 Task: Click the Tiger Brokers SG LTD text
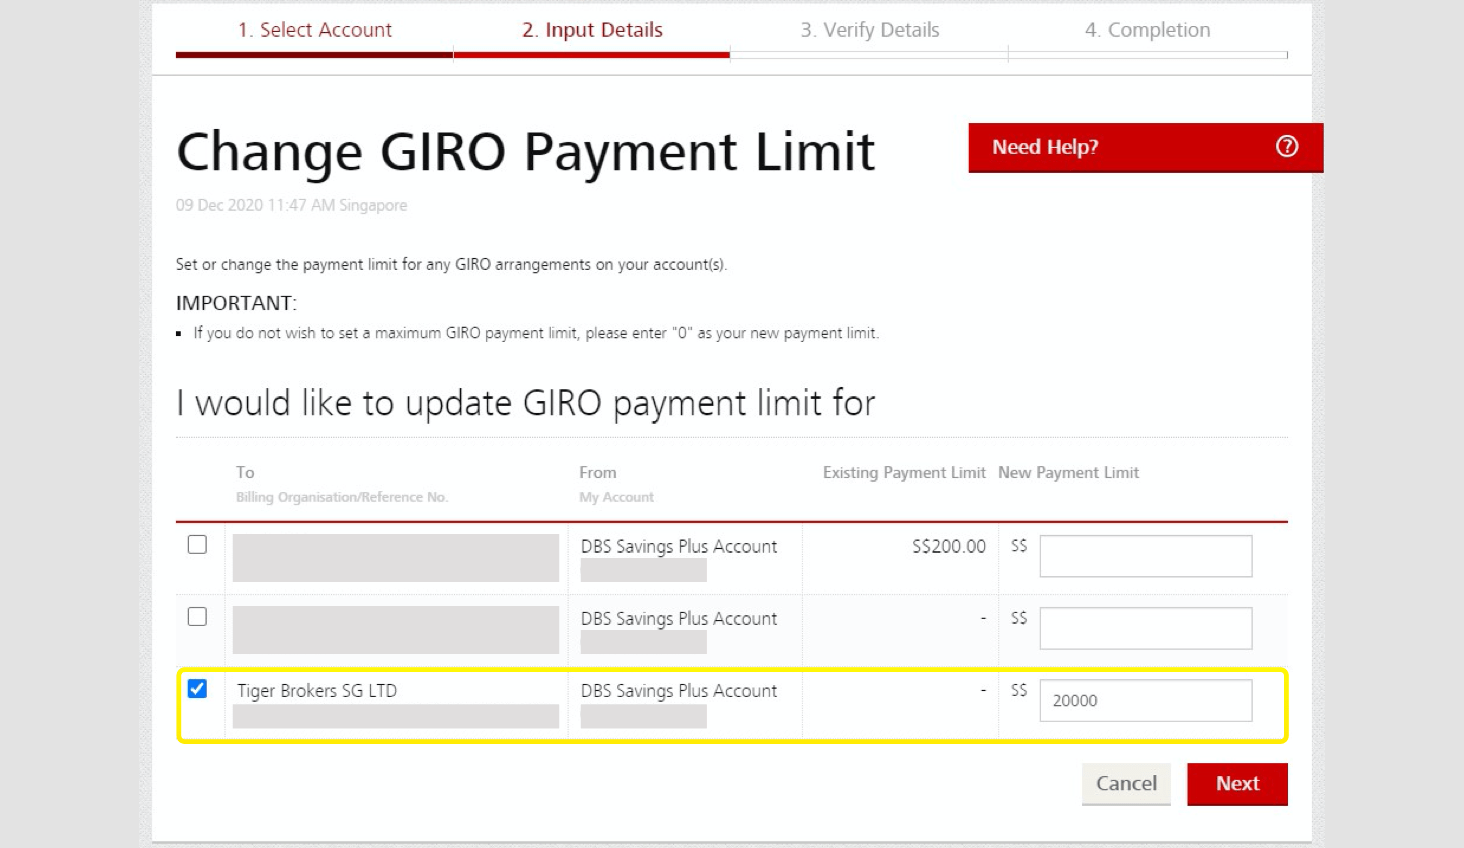[317, 691]
